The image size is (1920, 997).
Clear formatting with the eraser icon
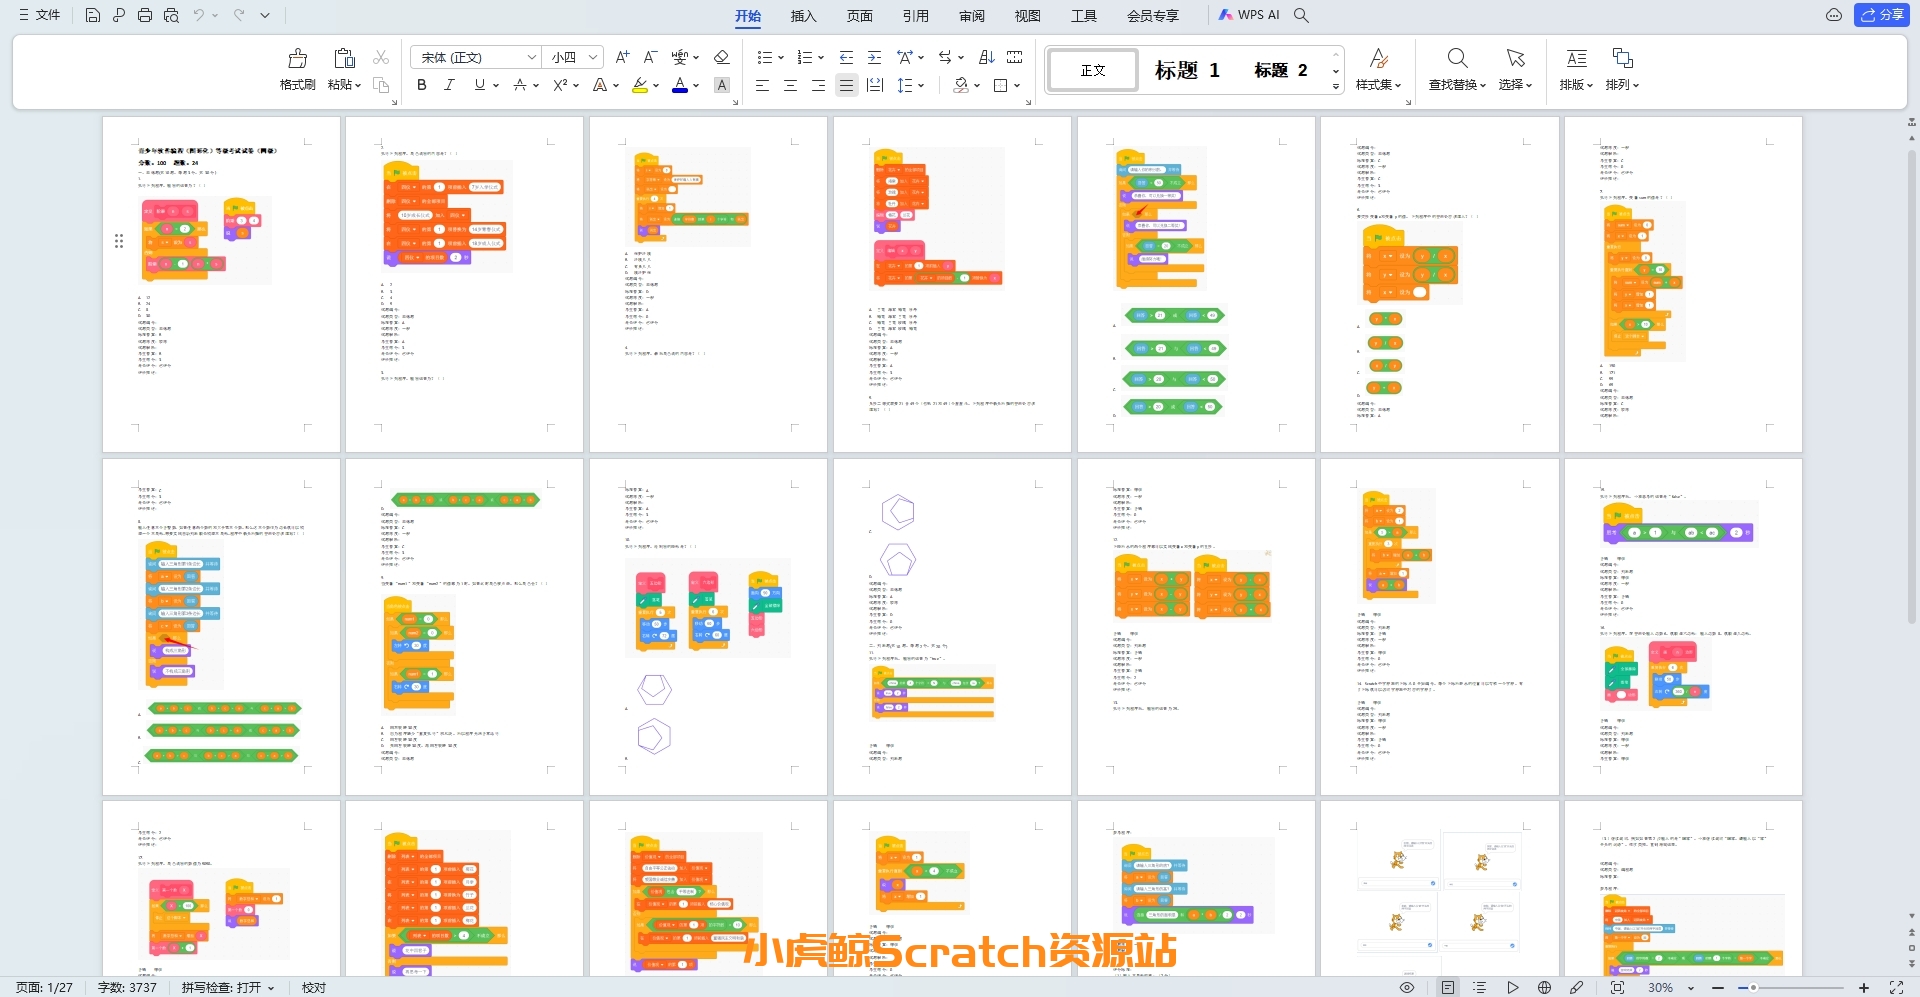click(x=721, y=57)
